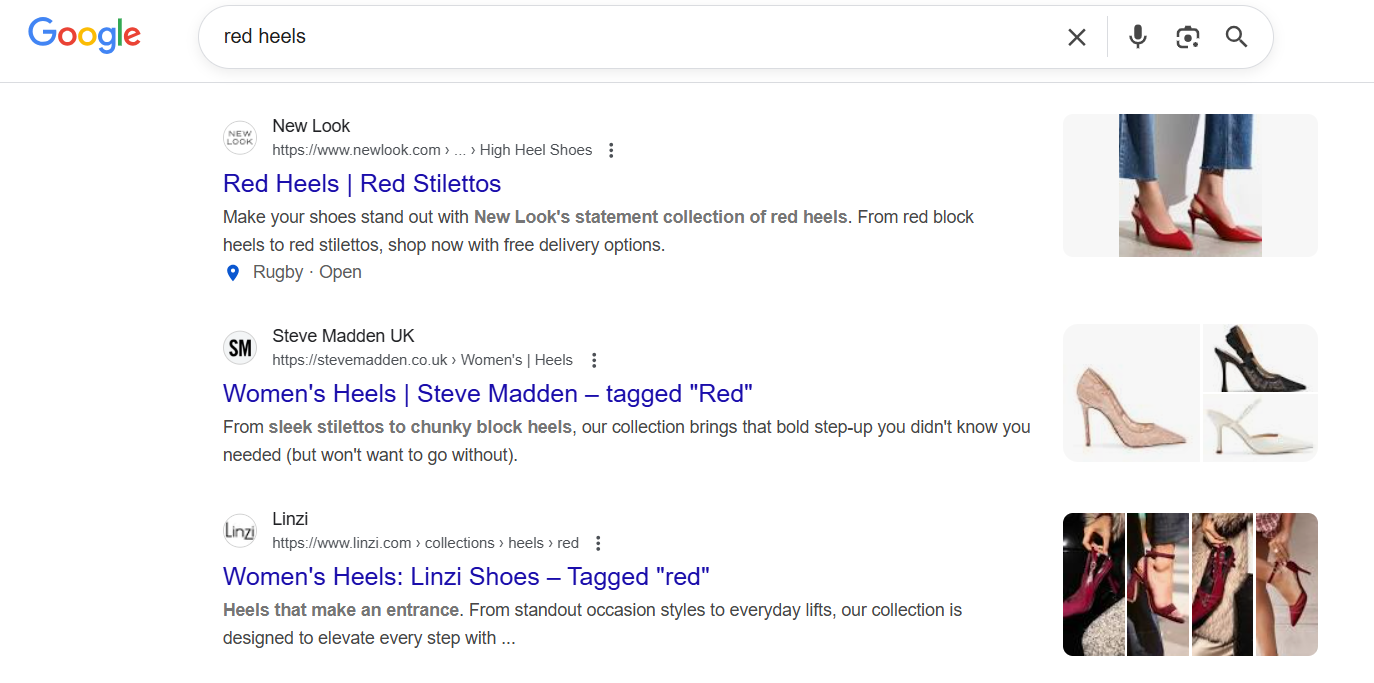Screen dimensions: 1374x683
Task: Open the three-dot menu for Steve Madden result
Action: (594, 359)
